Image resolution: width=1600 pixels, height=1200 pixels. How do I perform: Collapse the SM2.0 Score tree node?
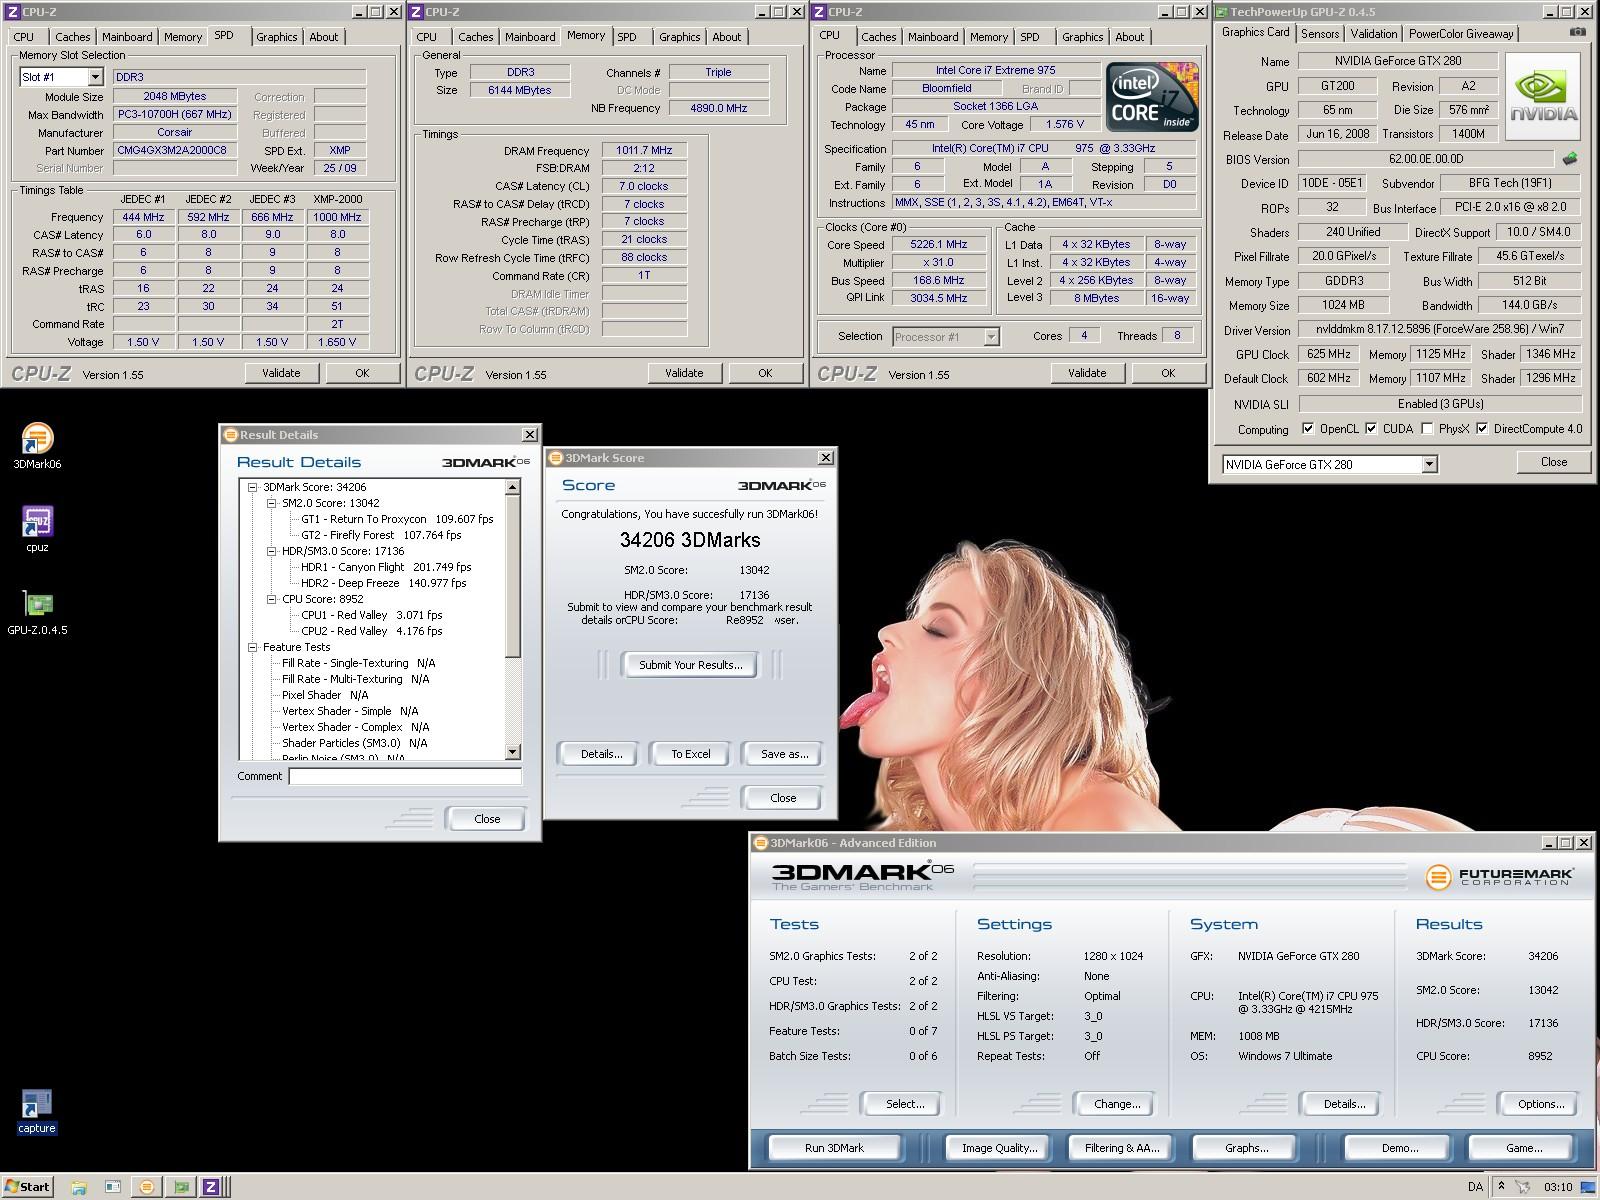(272, 503)
